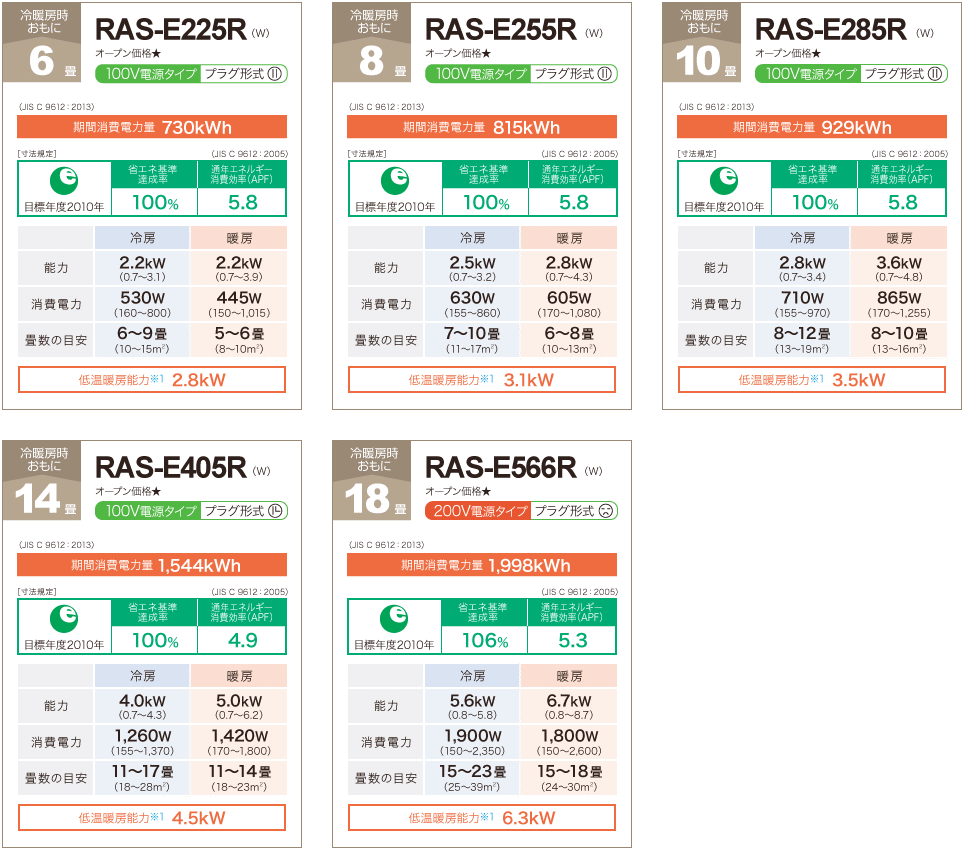This screenshot has height=851, width=964.
Task: Click cooling room size 7~10畳
Action: tap(472, 333)
